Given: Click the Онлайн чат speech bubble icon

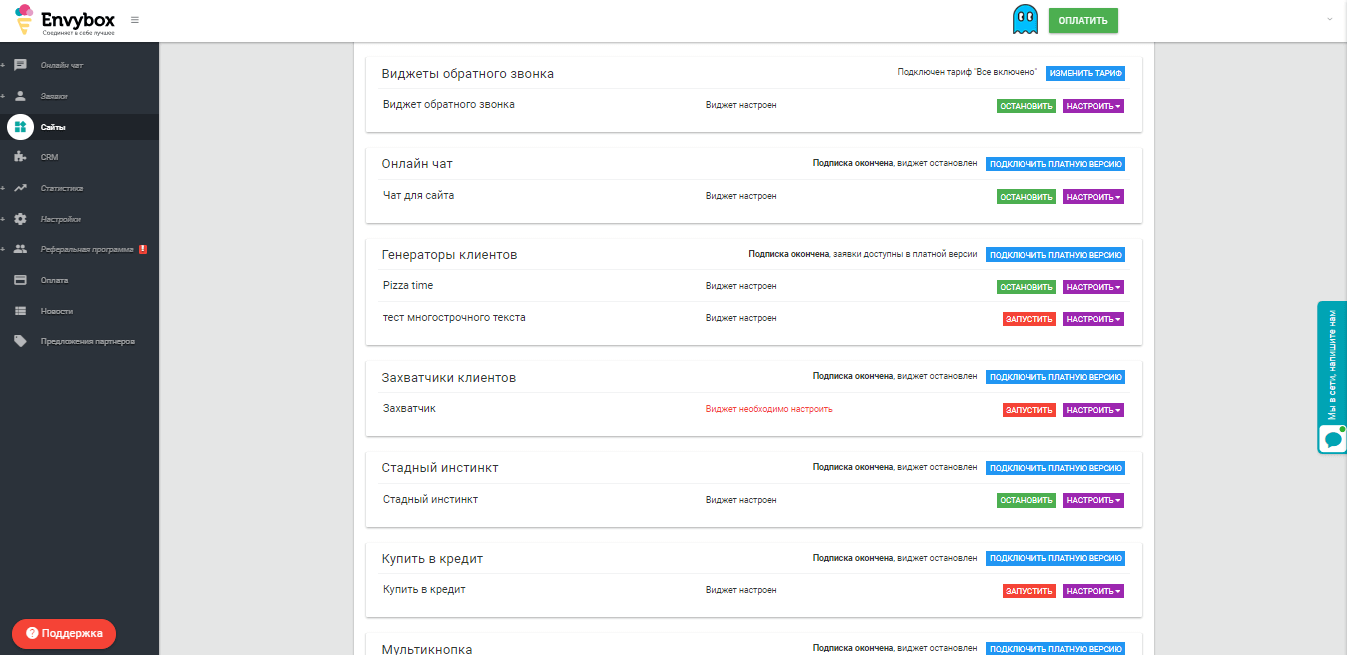Looking at the screenshot, I should (x=20, y=65).
